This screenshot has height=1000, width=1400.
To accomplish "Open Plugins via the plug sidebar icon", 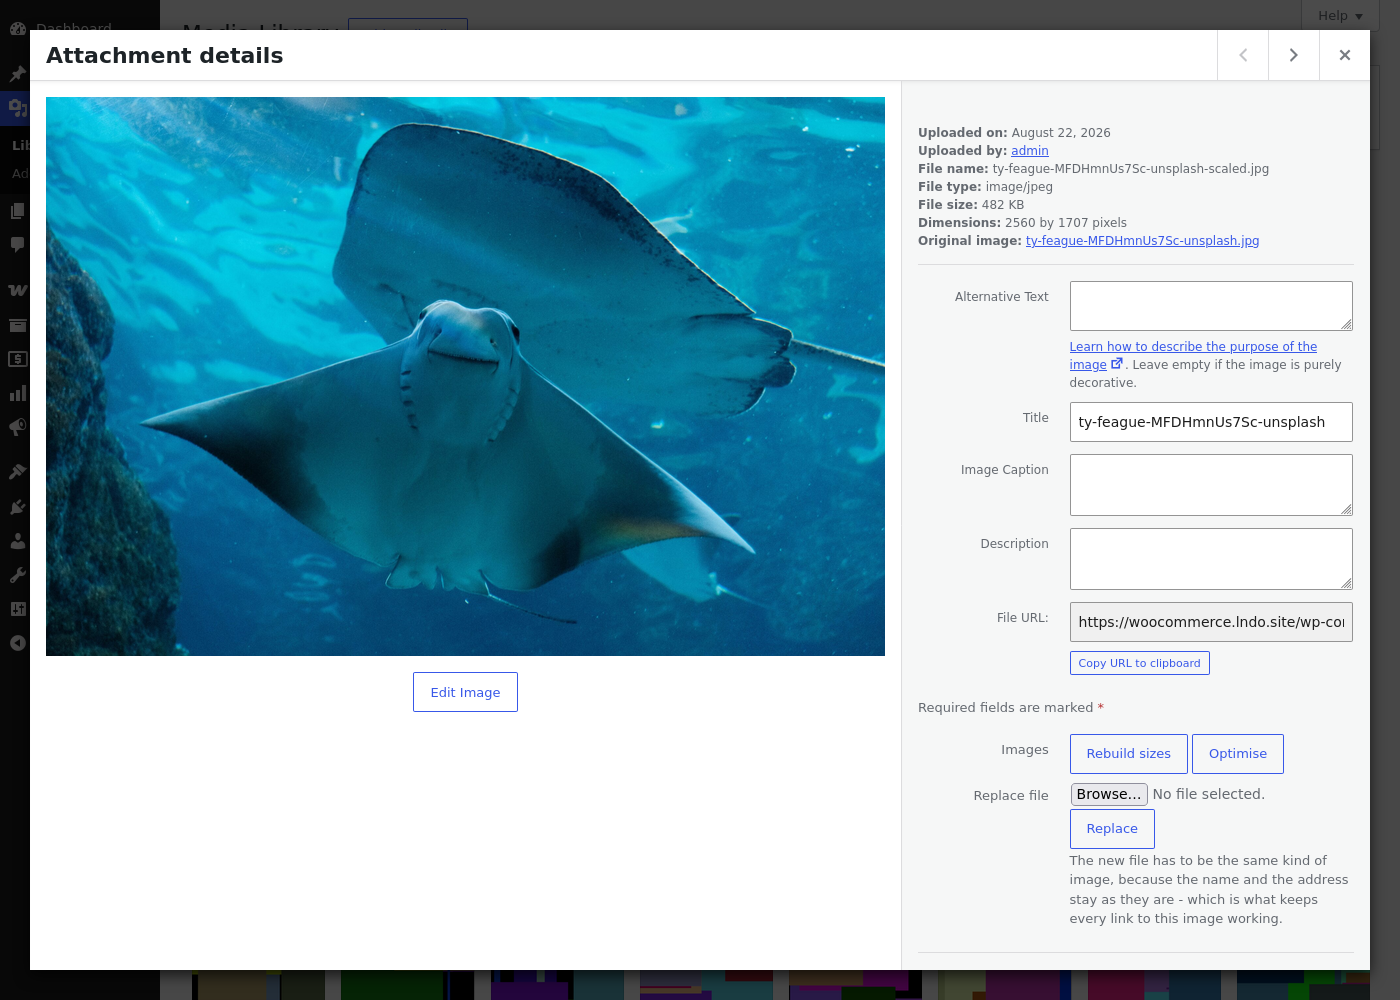I will 17,507.
